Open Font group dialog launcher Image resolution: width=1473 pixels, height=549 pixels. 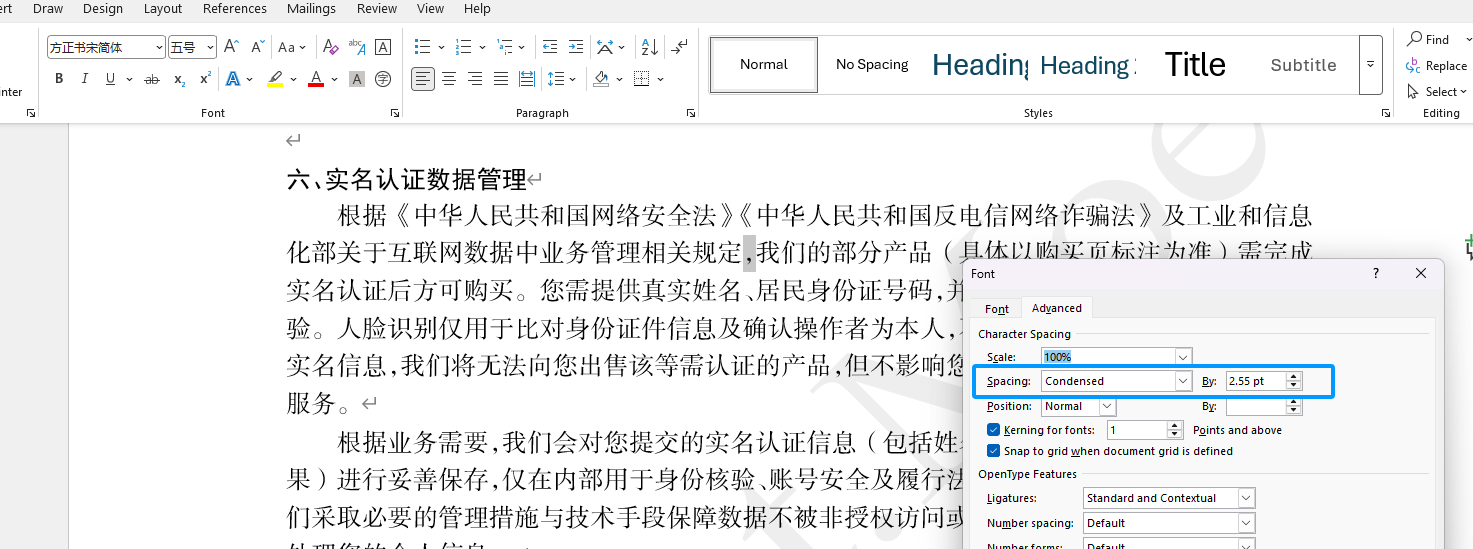[394, 114]
